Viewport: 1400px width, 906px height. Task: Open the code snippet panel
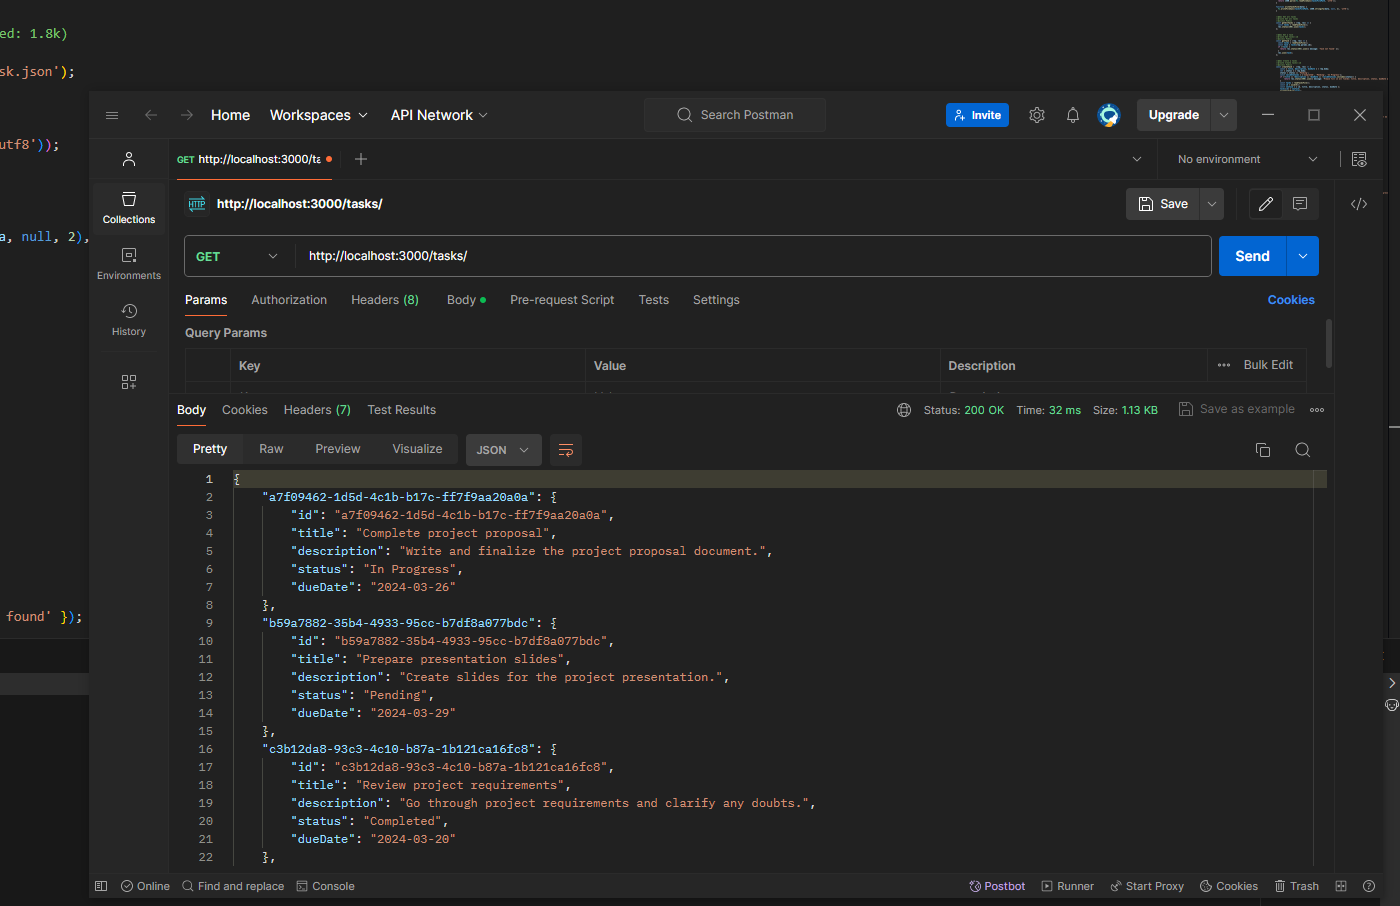[x=1359, y=204]
